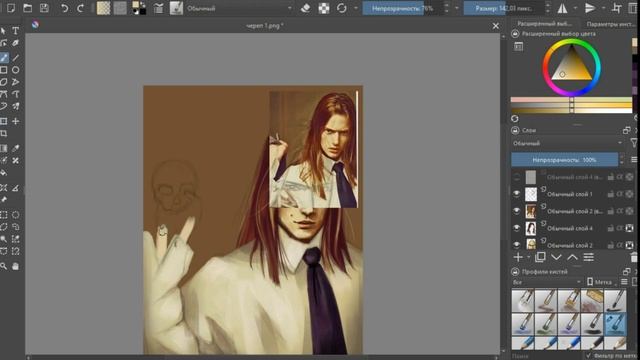This screenshot has width=640, height=360.
Task: Select the rectangular selection tool
Action: tap(4, 215)
